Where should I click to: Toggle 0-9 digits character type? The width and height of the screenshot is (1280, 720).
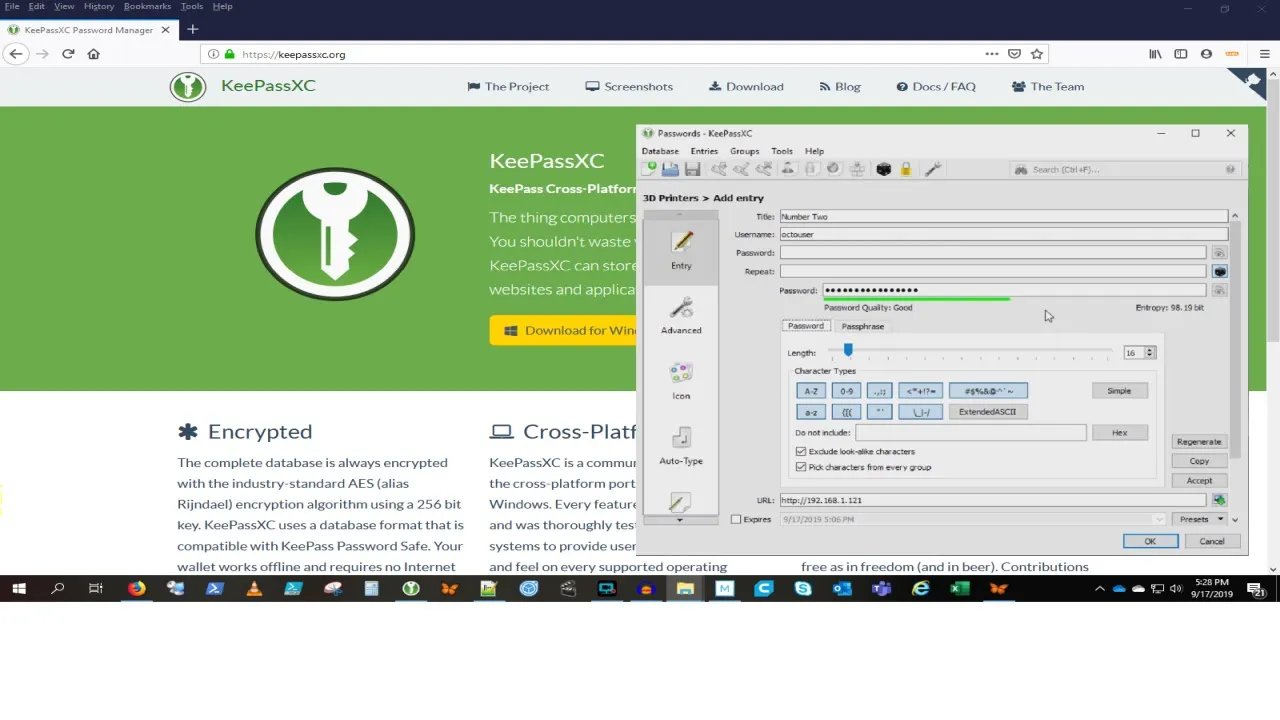(x=846, y=391)
